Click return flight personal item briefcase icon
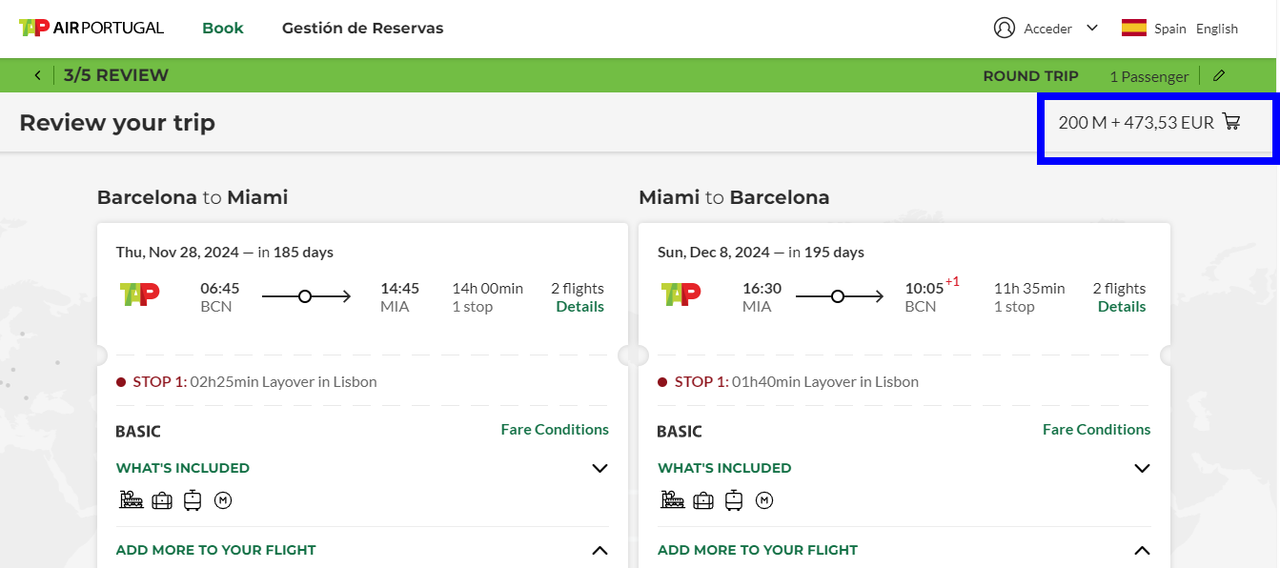The image size is (1280, 568). coord(704,500)
